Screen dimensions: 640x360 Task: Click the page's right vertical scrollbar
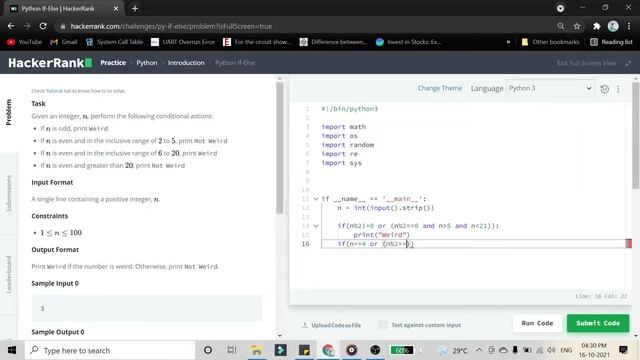636,135
